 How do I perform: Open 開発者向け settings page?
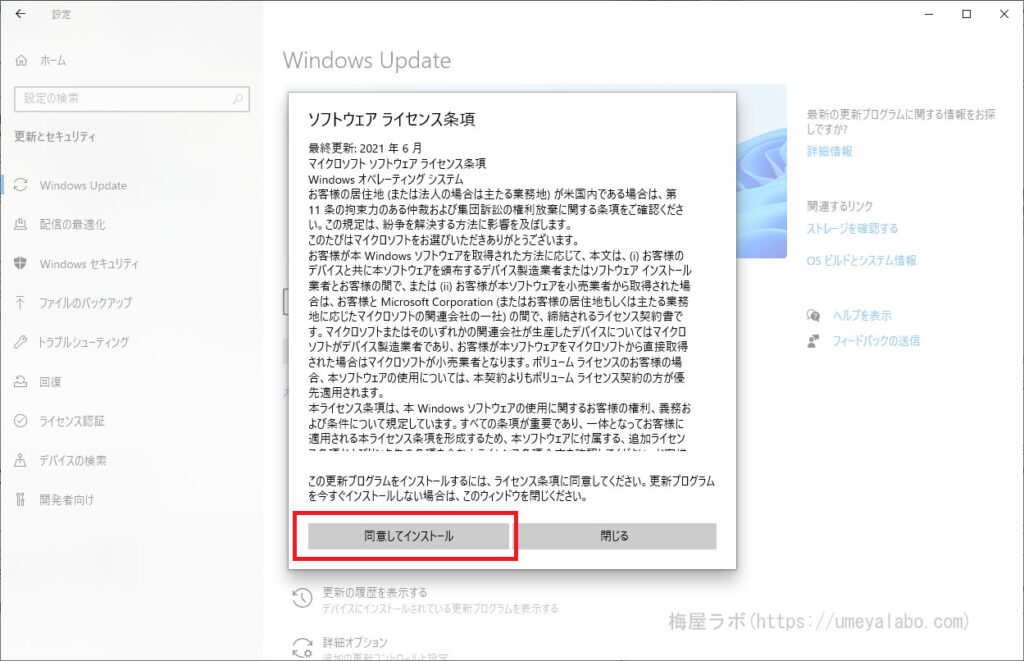pos(67,500)
